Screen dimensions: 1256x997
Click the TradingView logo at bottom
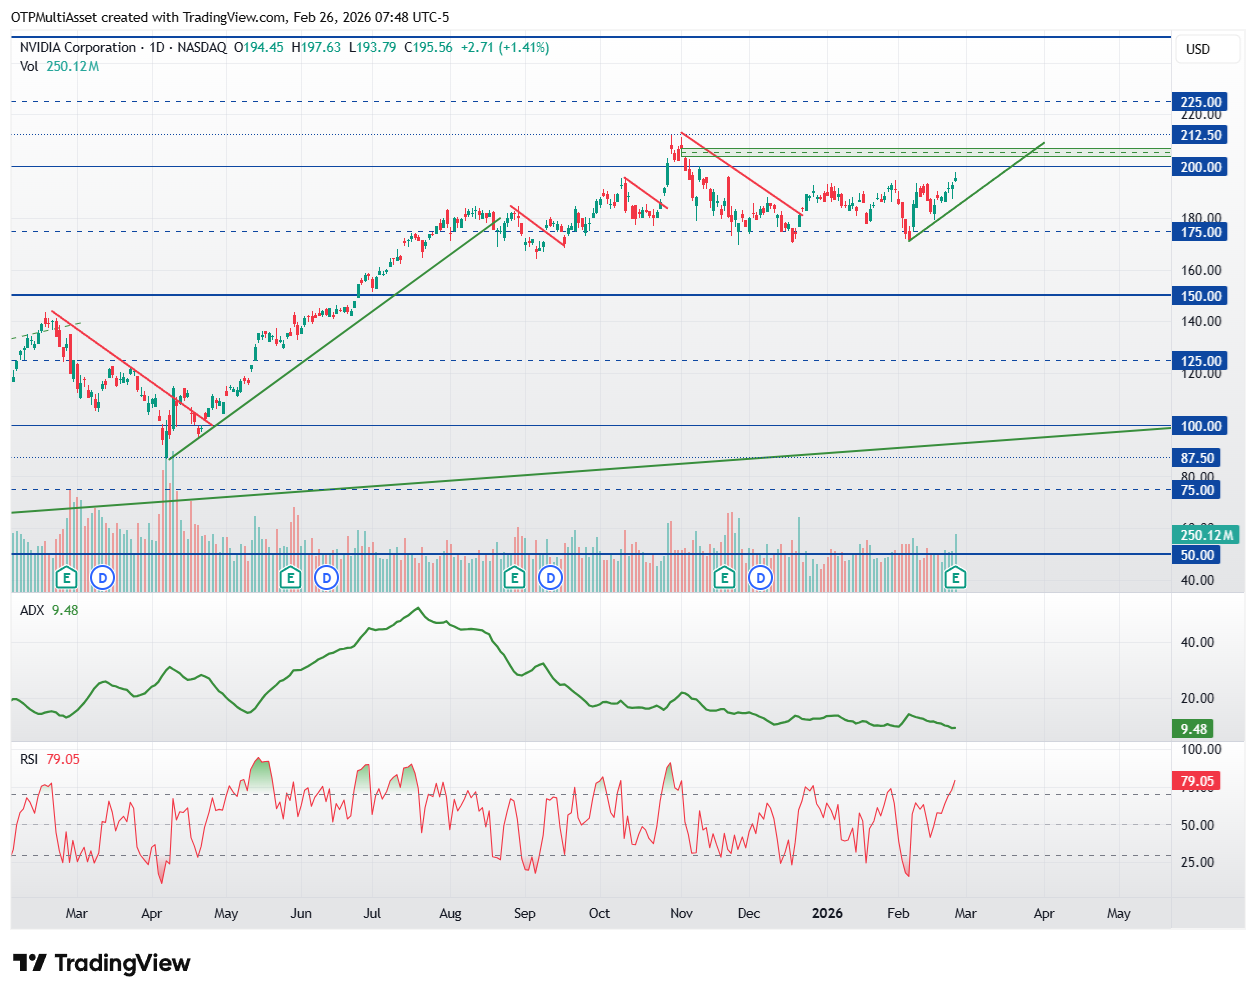(x=101, y=963)
